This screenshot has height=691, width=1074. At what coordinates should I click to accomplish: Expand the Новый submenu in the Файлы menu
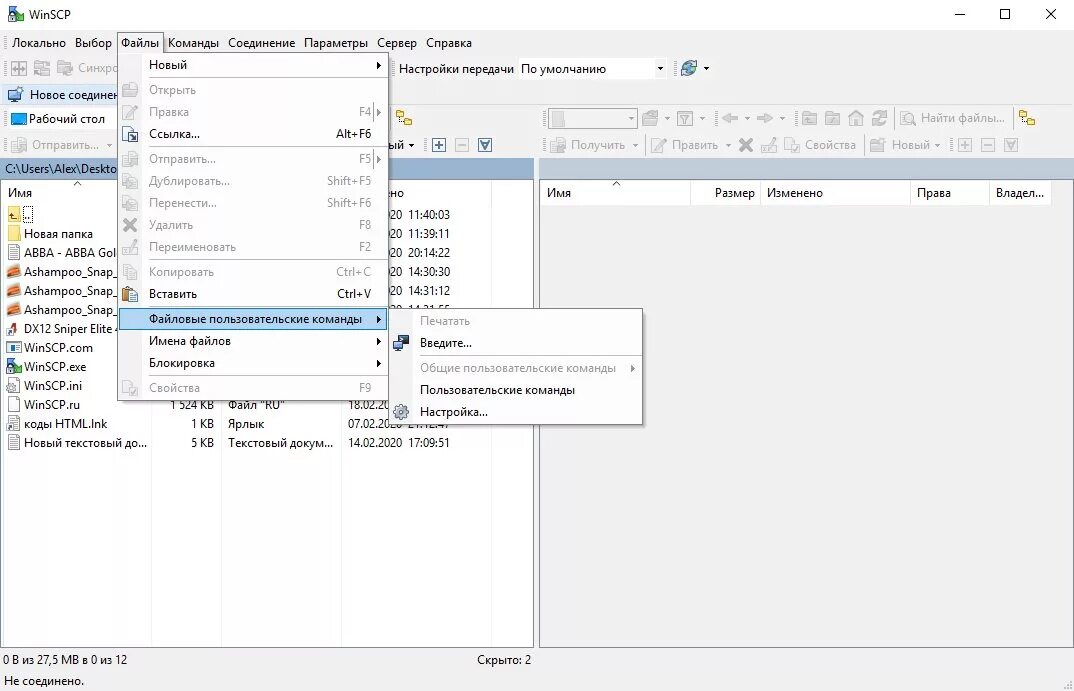(253, 65)
